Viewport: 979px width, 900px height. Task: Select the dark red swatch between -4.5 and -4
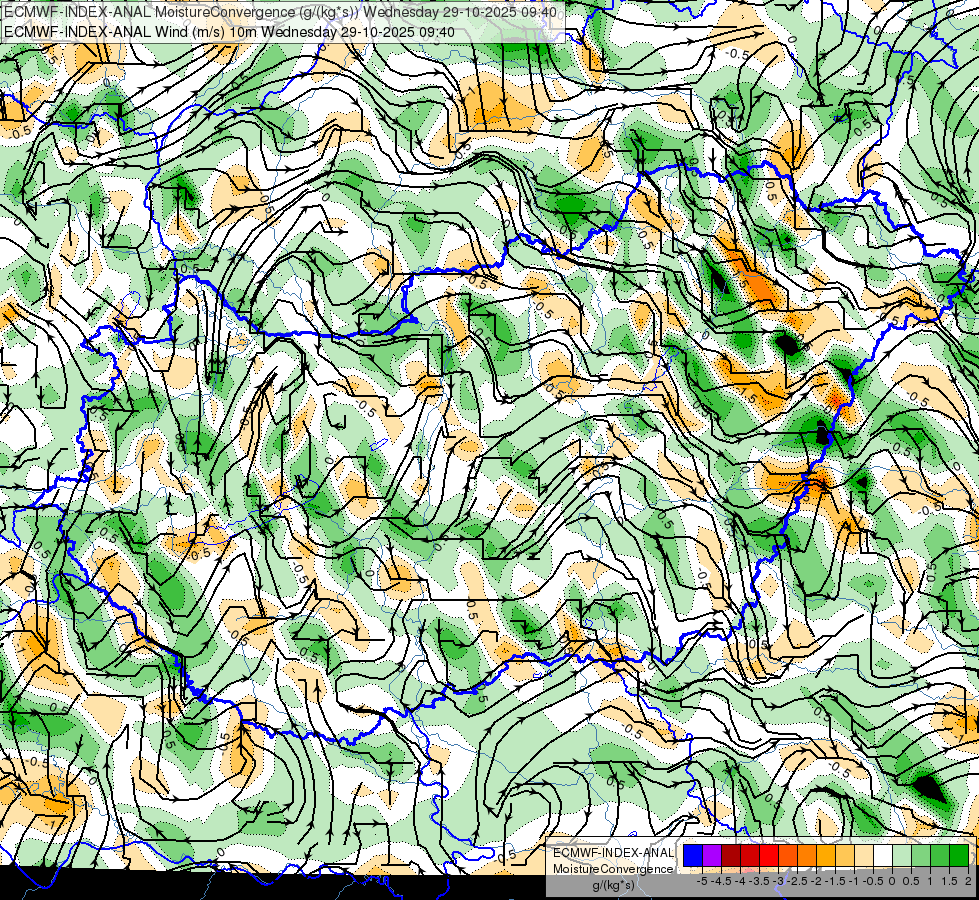pos(731,856)
